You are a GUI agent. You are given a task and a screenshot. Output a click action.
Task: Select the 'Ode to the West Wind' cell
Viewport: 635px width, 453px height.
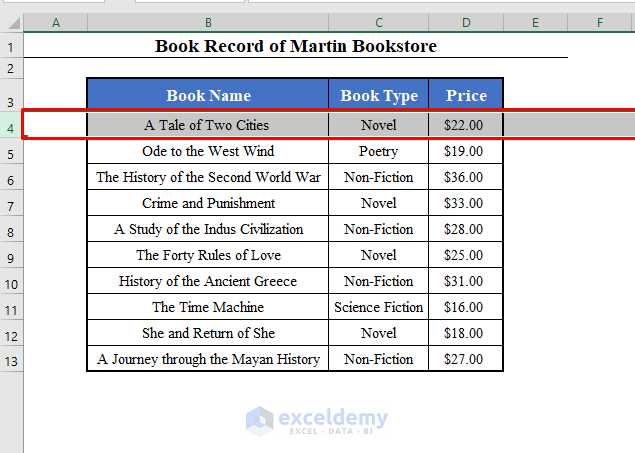pos(208,151)
